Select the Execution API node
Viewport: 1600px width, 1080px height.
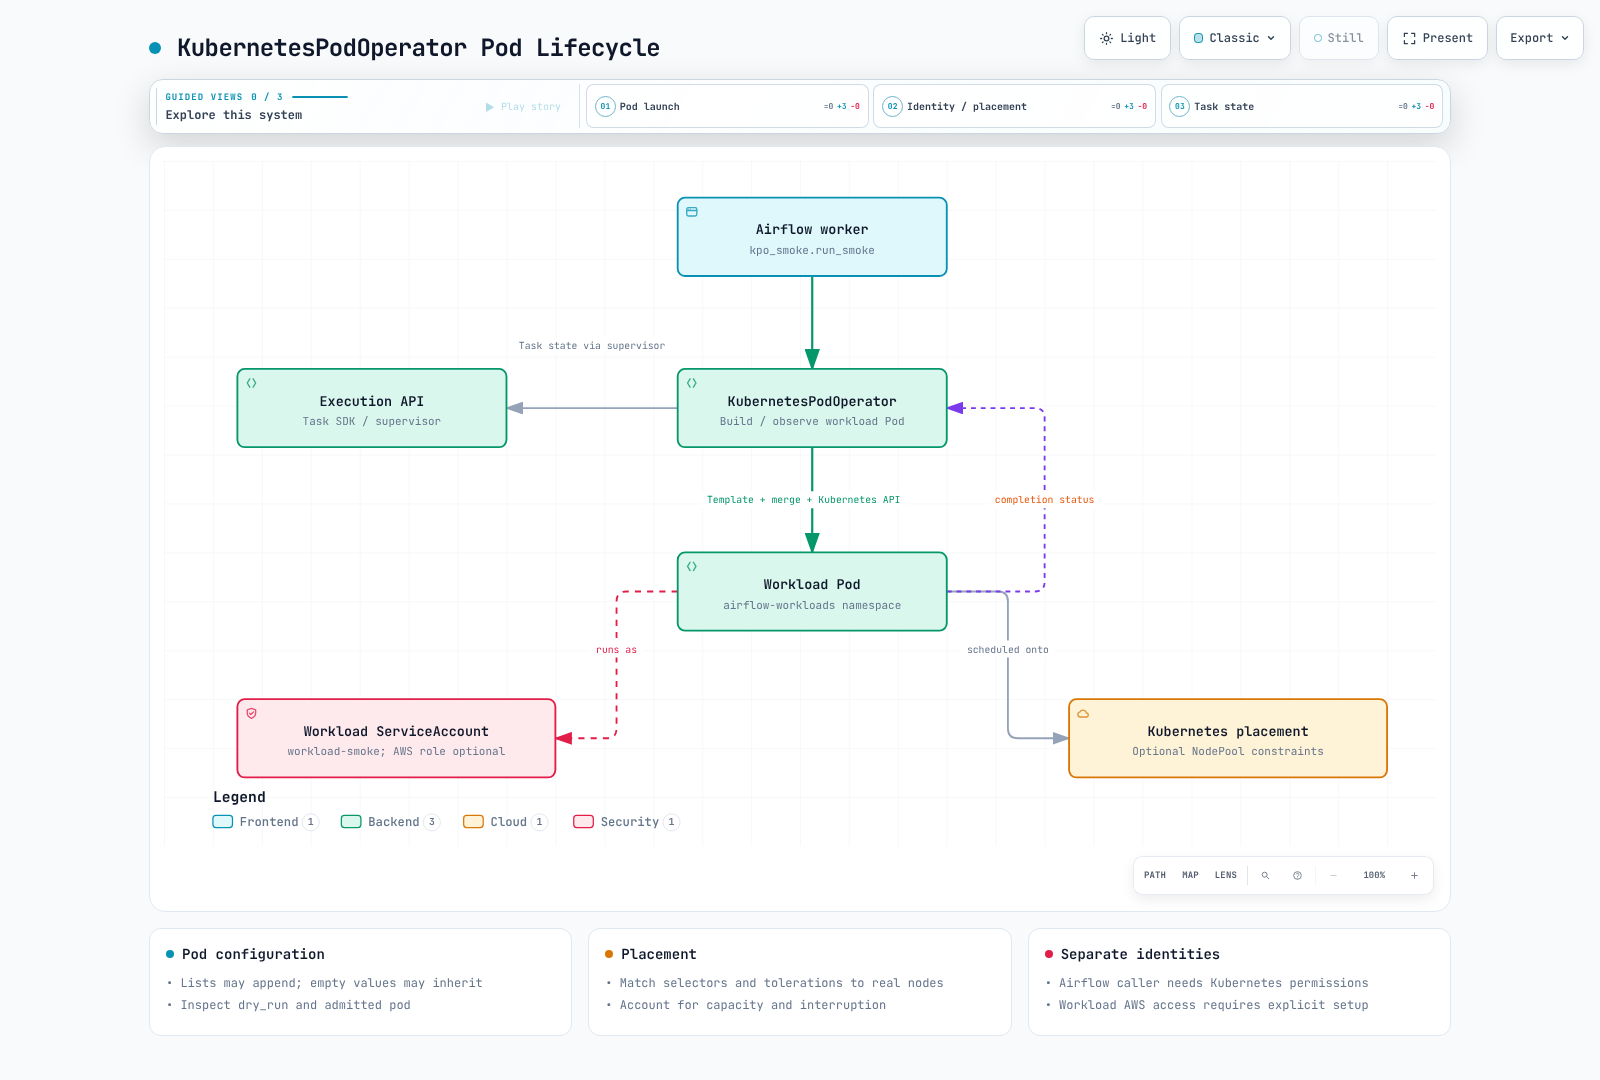(372, 408)
